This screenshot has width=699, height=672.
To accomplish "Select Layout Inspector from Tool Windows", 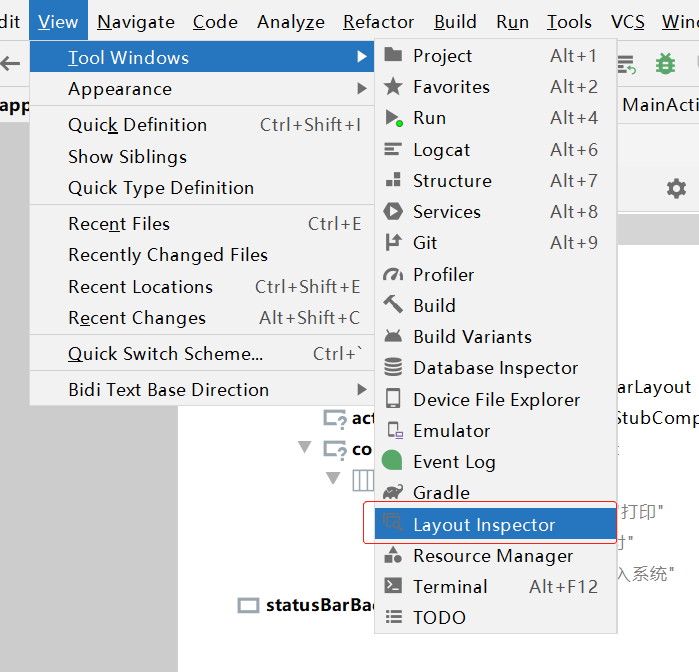I will (x=495, y=524).
